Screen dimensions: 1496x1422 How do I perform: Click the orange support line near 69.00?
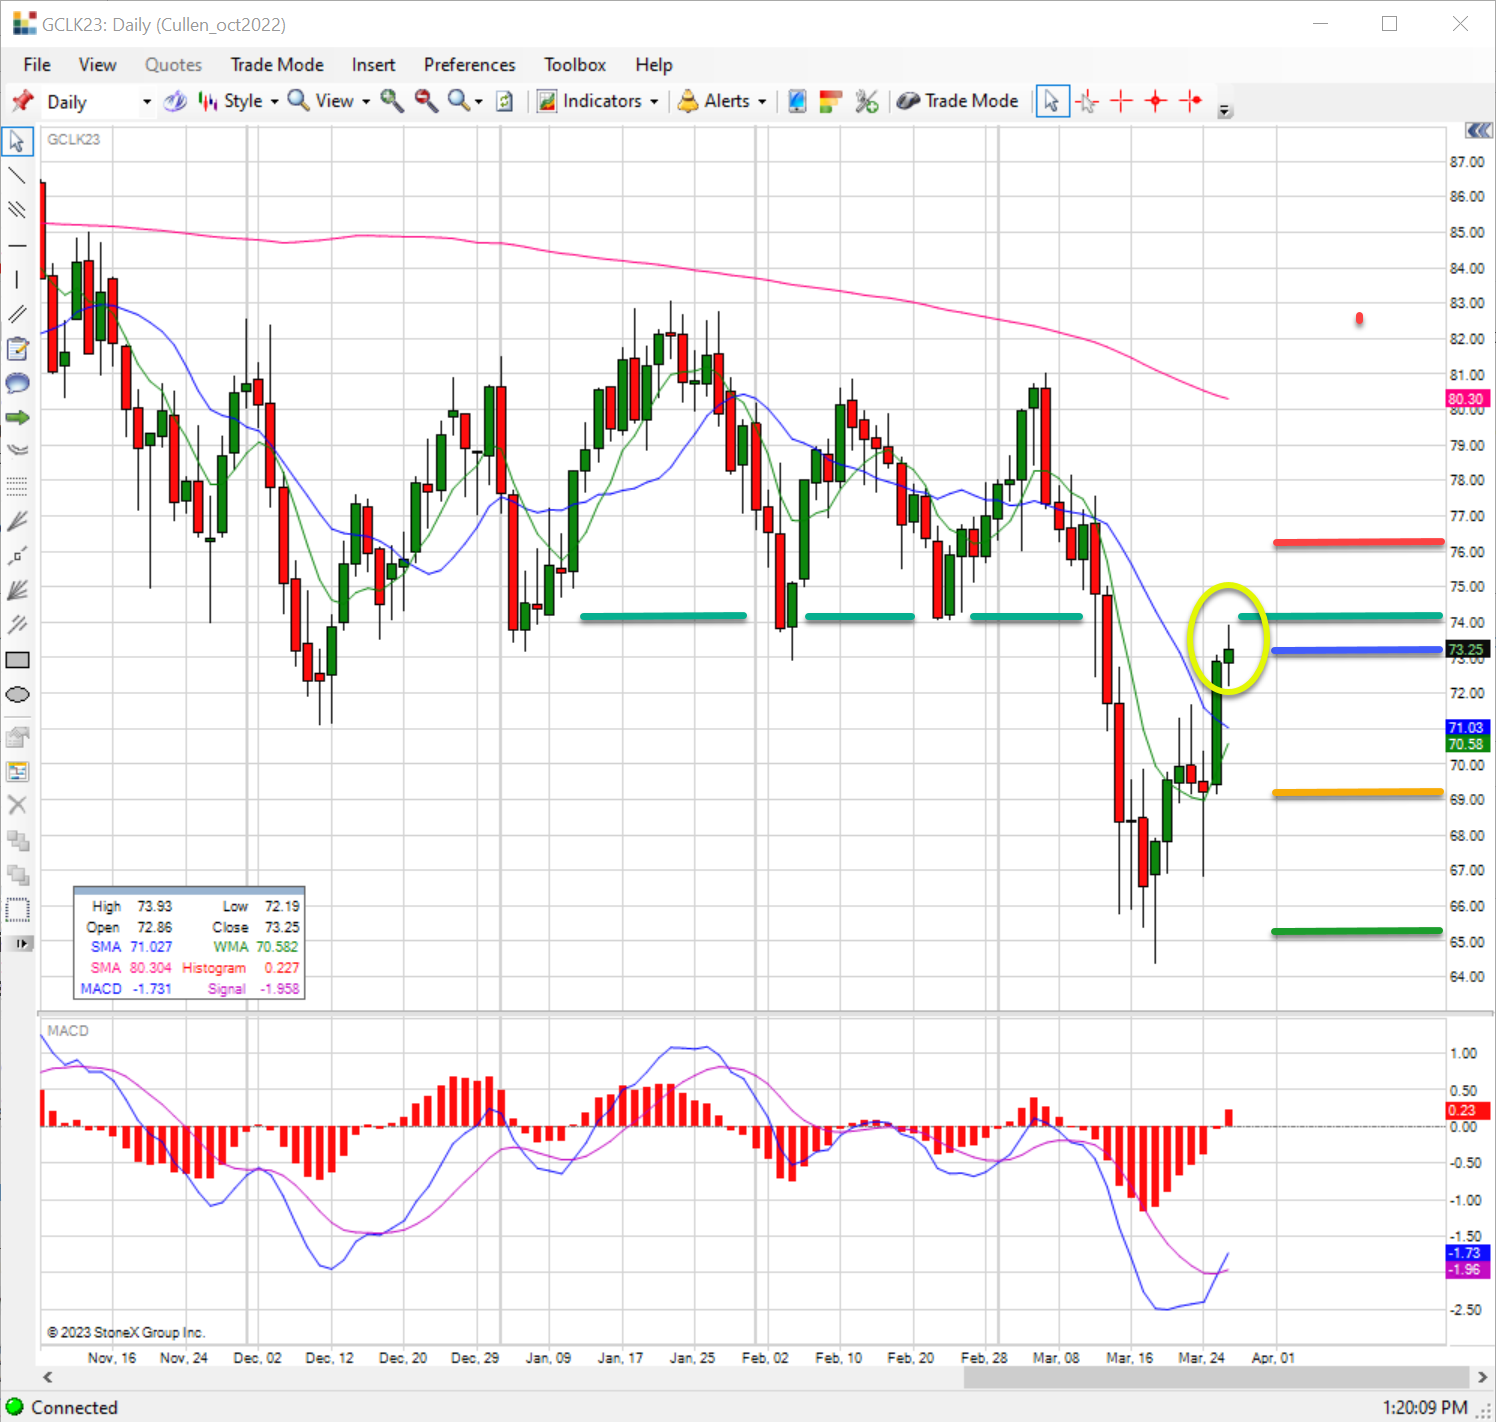(1357, 793)
